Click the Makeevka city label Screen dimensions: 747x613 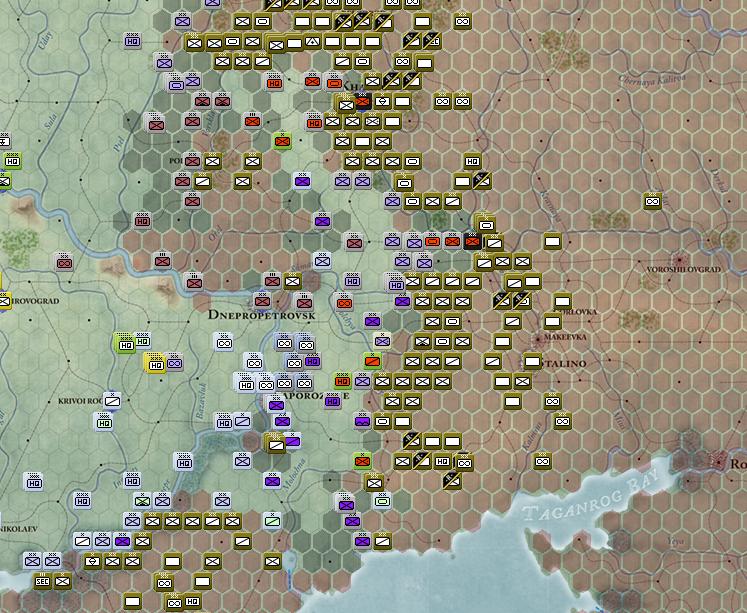pos(565,337)
